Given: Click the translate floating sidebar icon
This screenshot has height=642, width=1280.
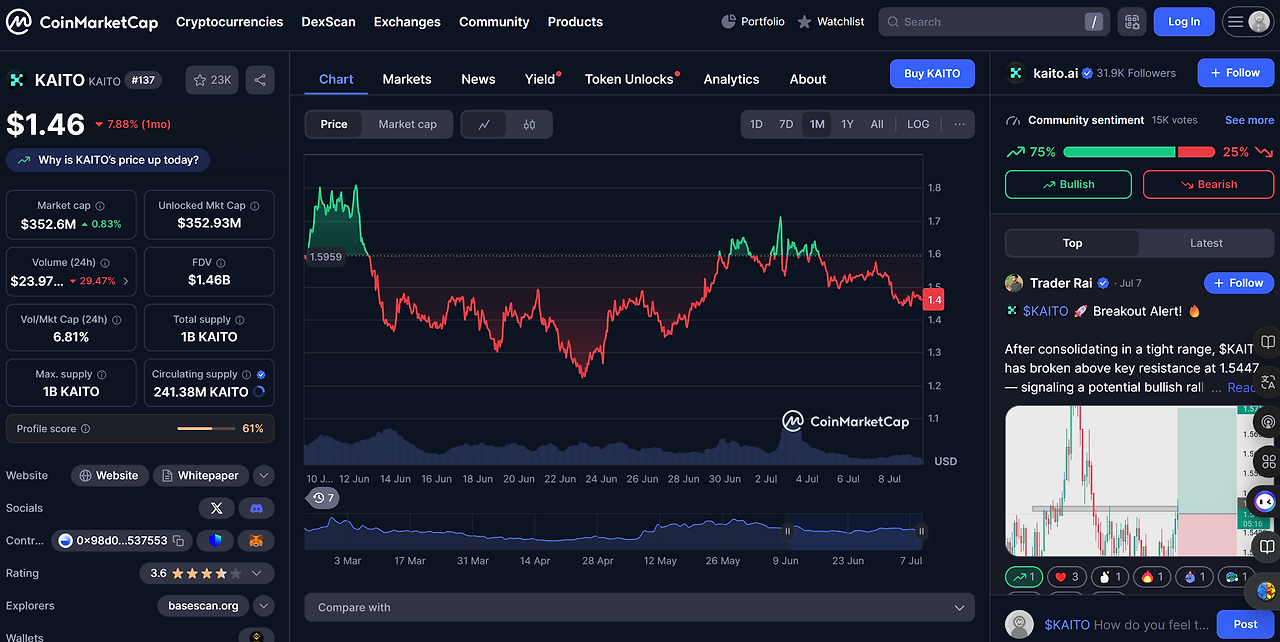Looking at the screenshot, I should point(1268,381).
